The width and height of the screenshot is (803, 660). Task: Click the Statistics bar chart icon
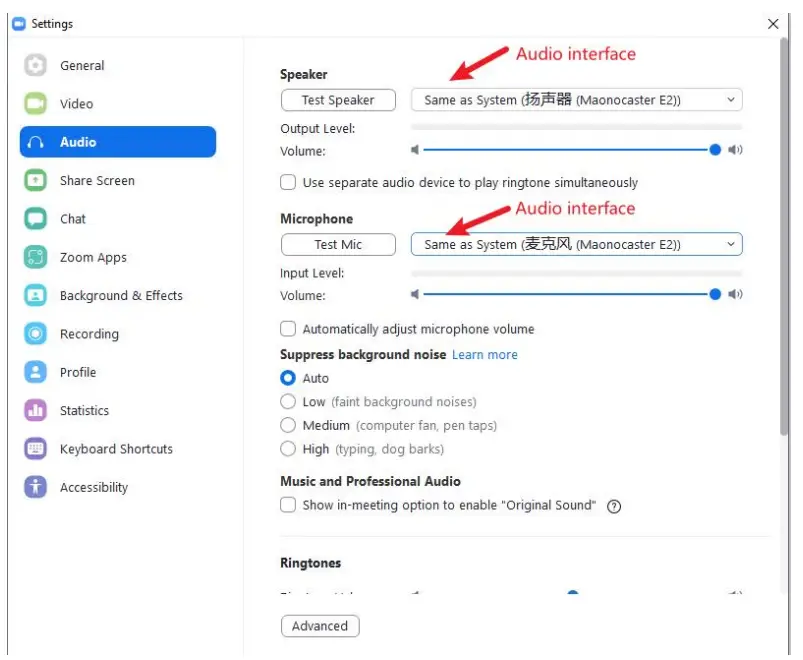point(36,411)
